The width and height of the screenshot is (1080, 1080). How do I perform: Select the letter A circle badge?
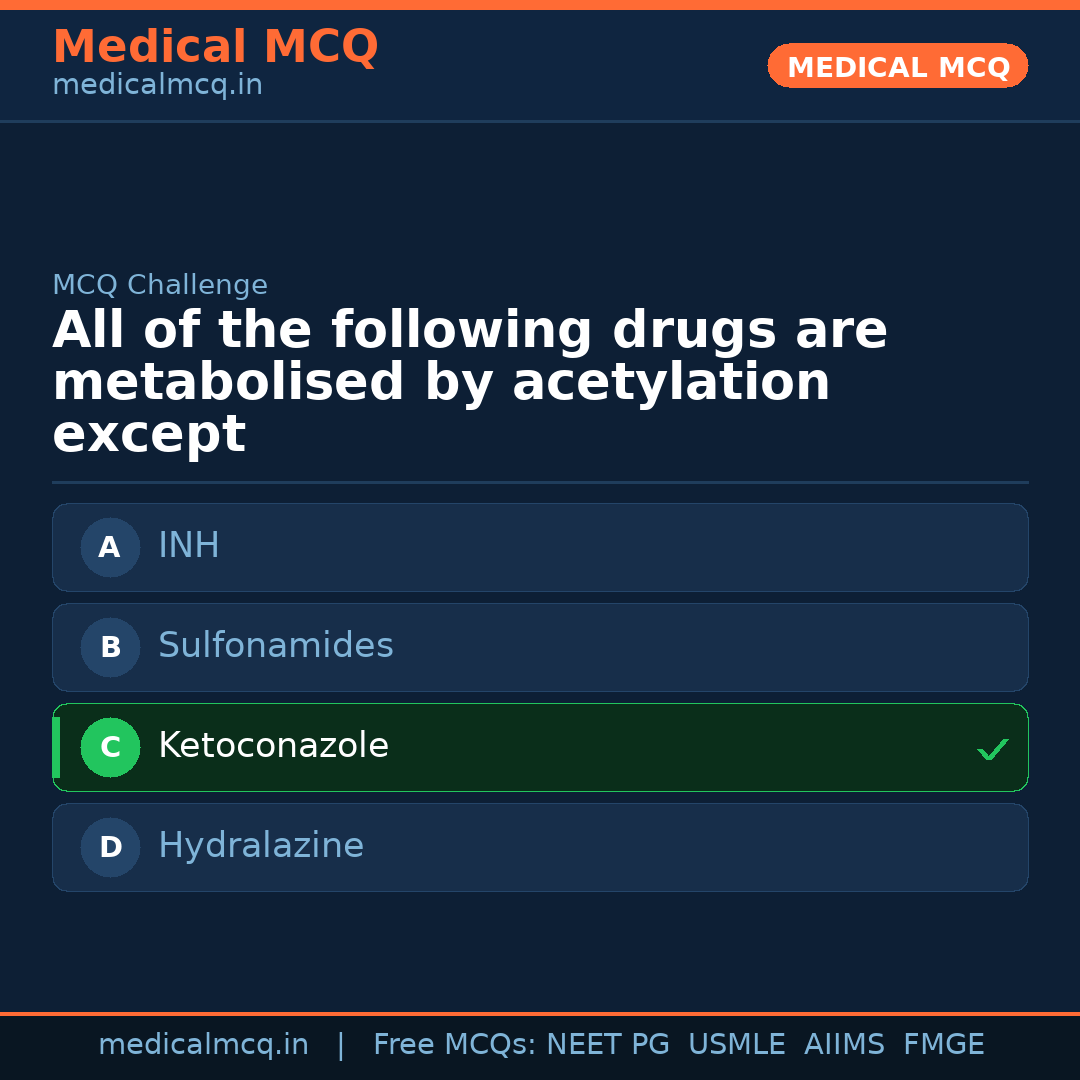(x=110, y=547)
